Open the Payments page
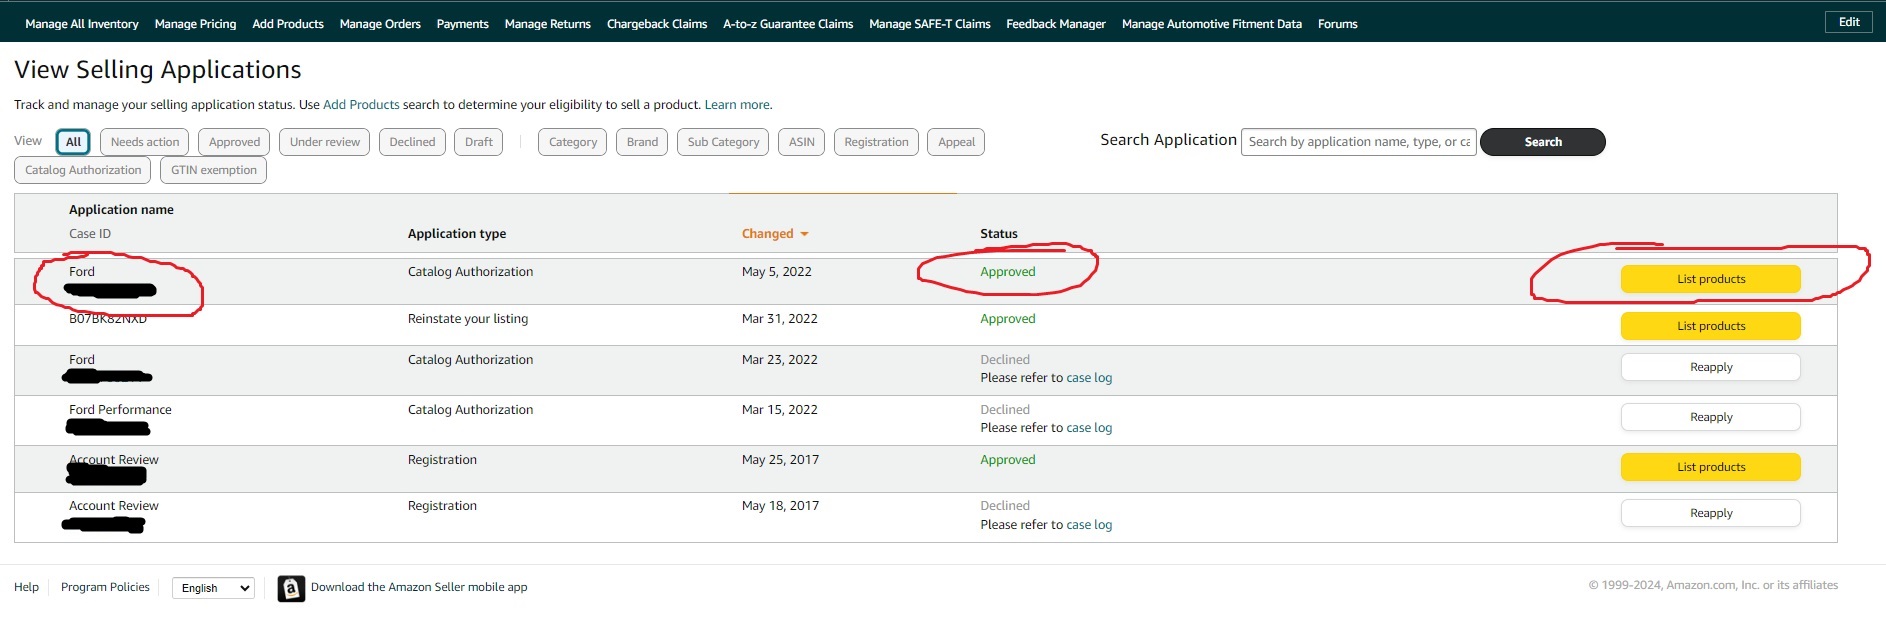 463,24
